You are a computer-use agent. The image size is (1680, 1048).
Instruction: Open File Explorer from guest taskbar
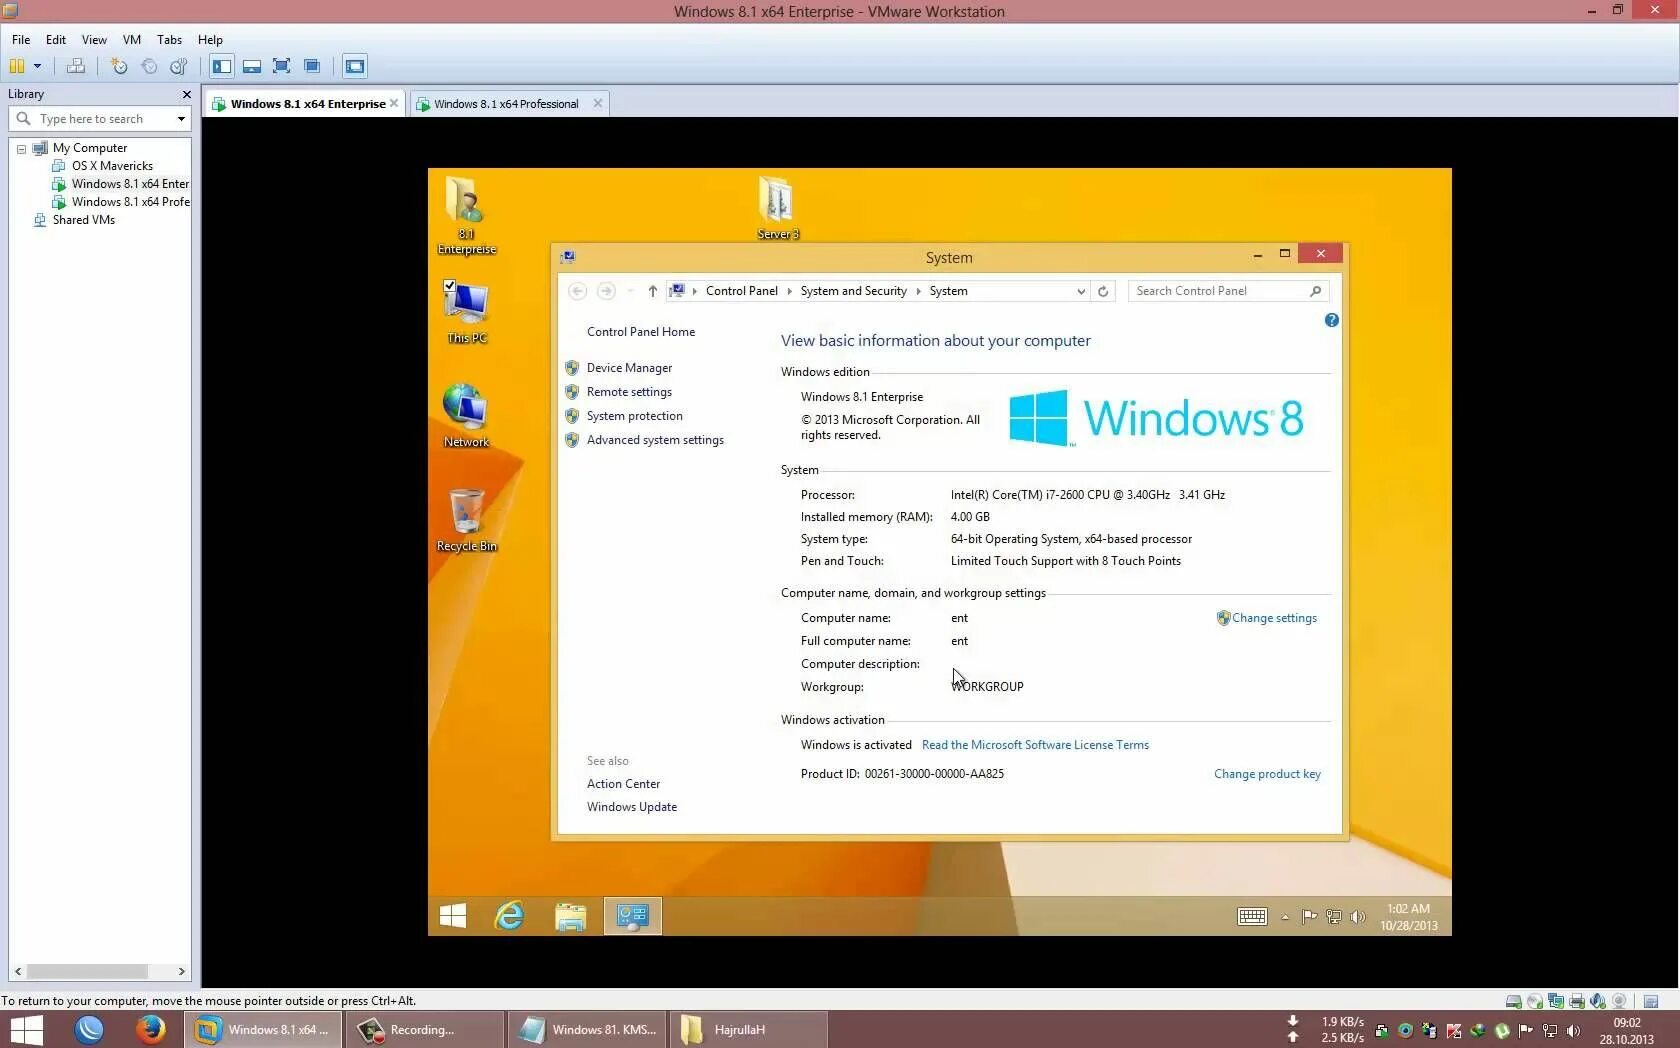click(570, 916)
